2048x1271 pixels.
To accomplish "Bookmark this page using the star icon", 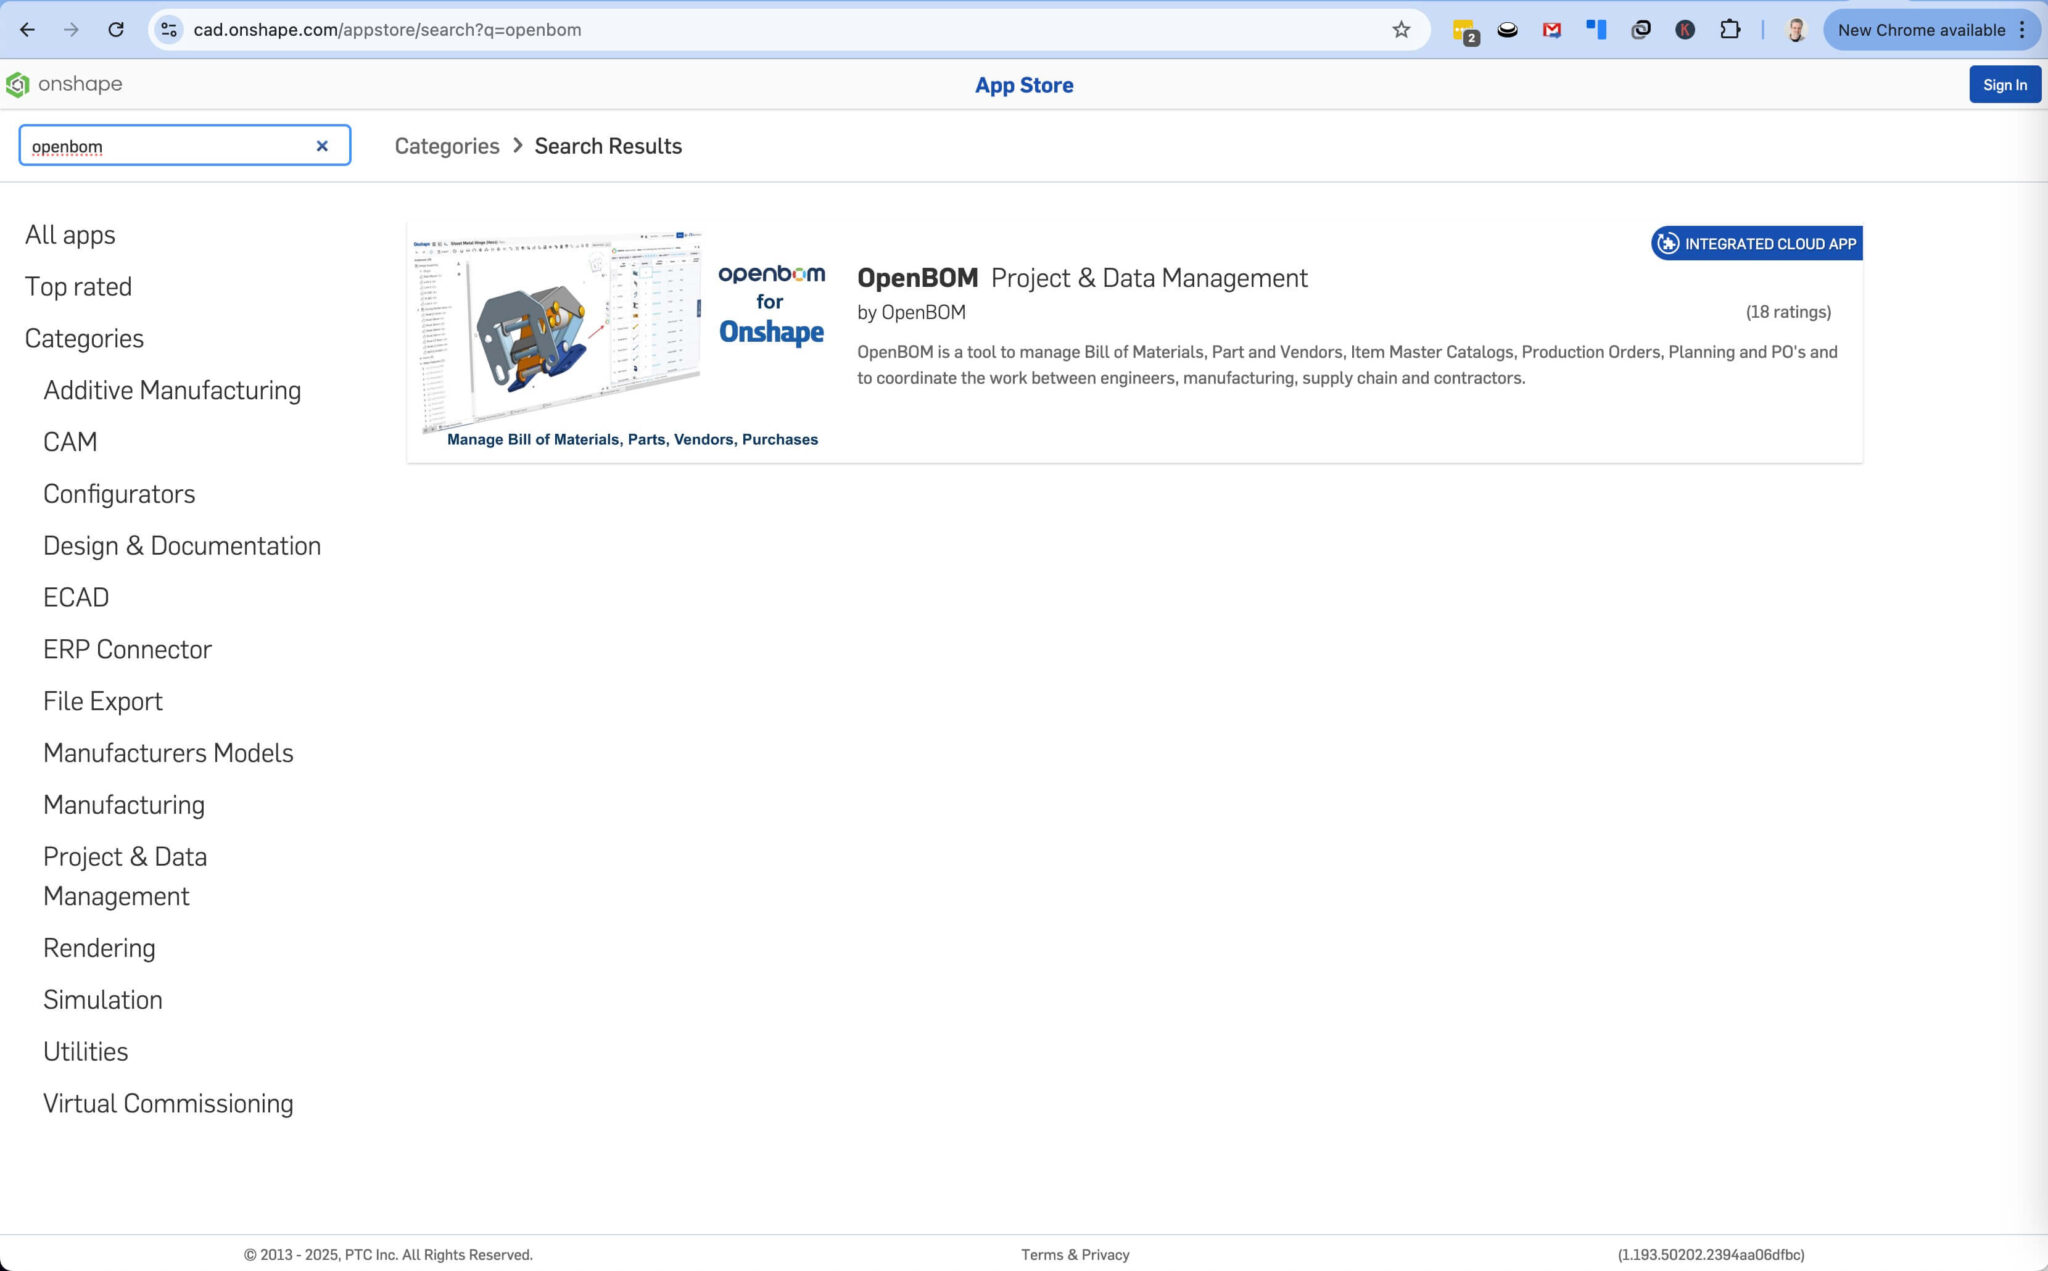I will pos(1399,29).
